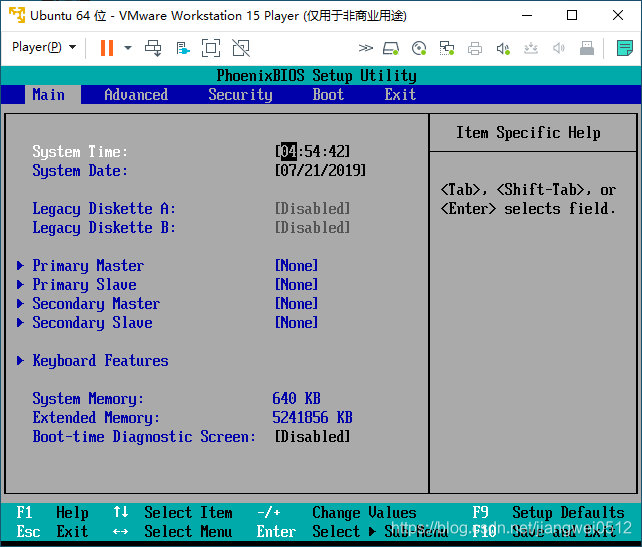Click the network adapter icon

coord(447,48)
